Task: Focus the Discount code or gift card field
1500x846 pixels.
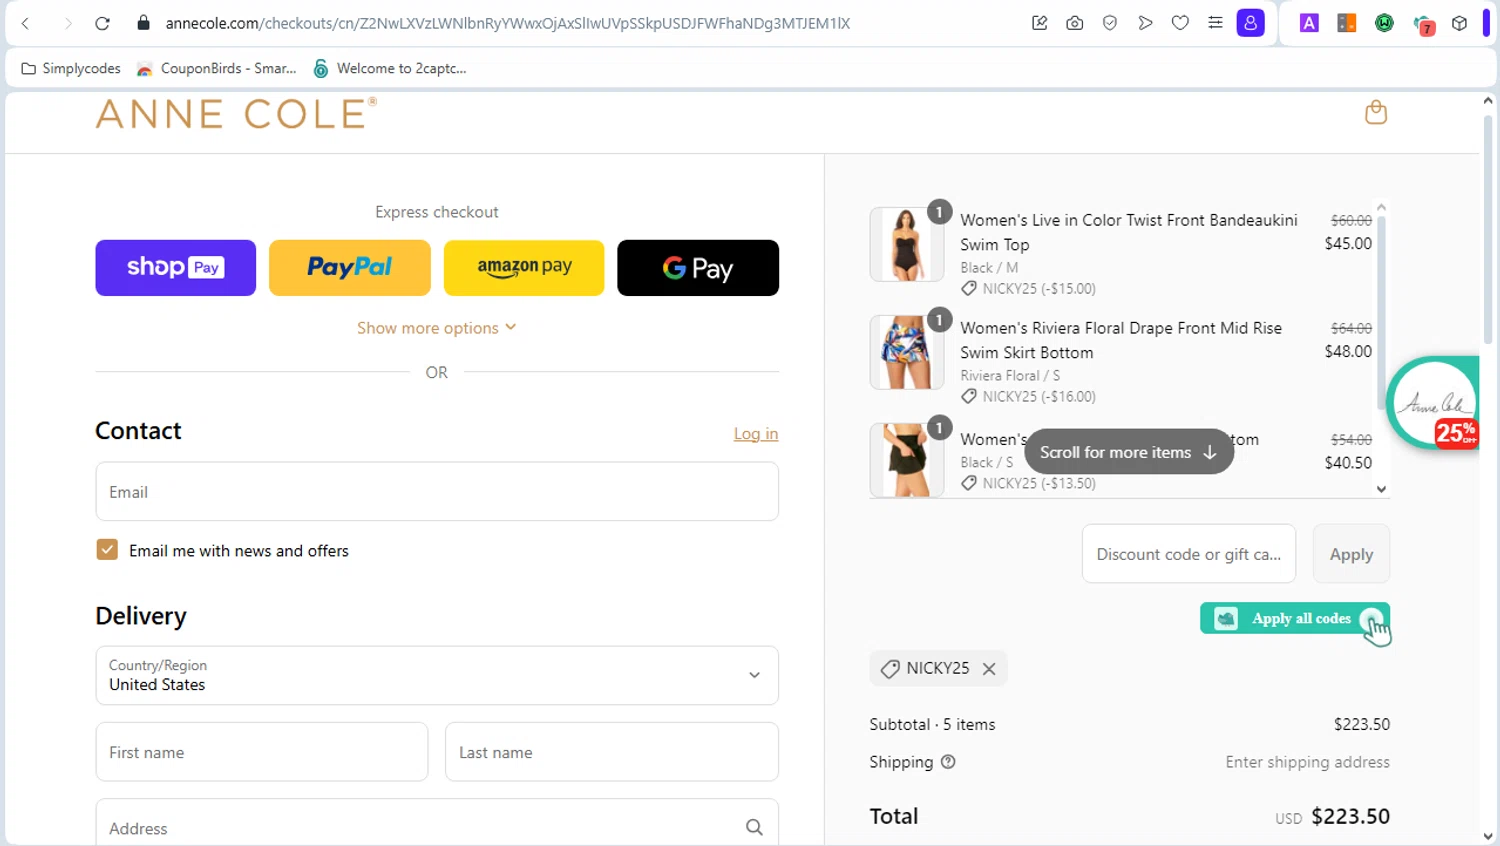Action: [1189, 554]
